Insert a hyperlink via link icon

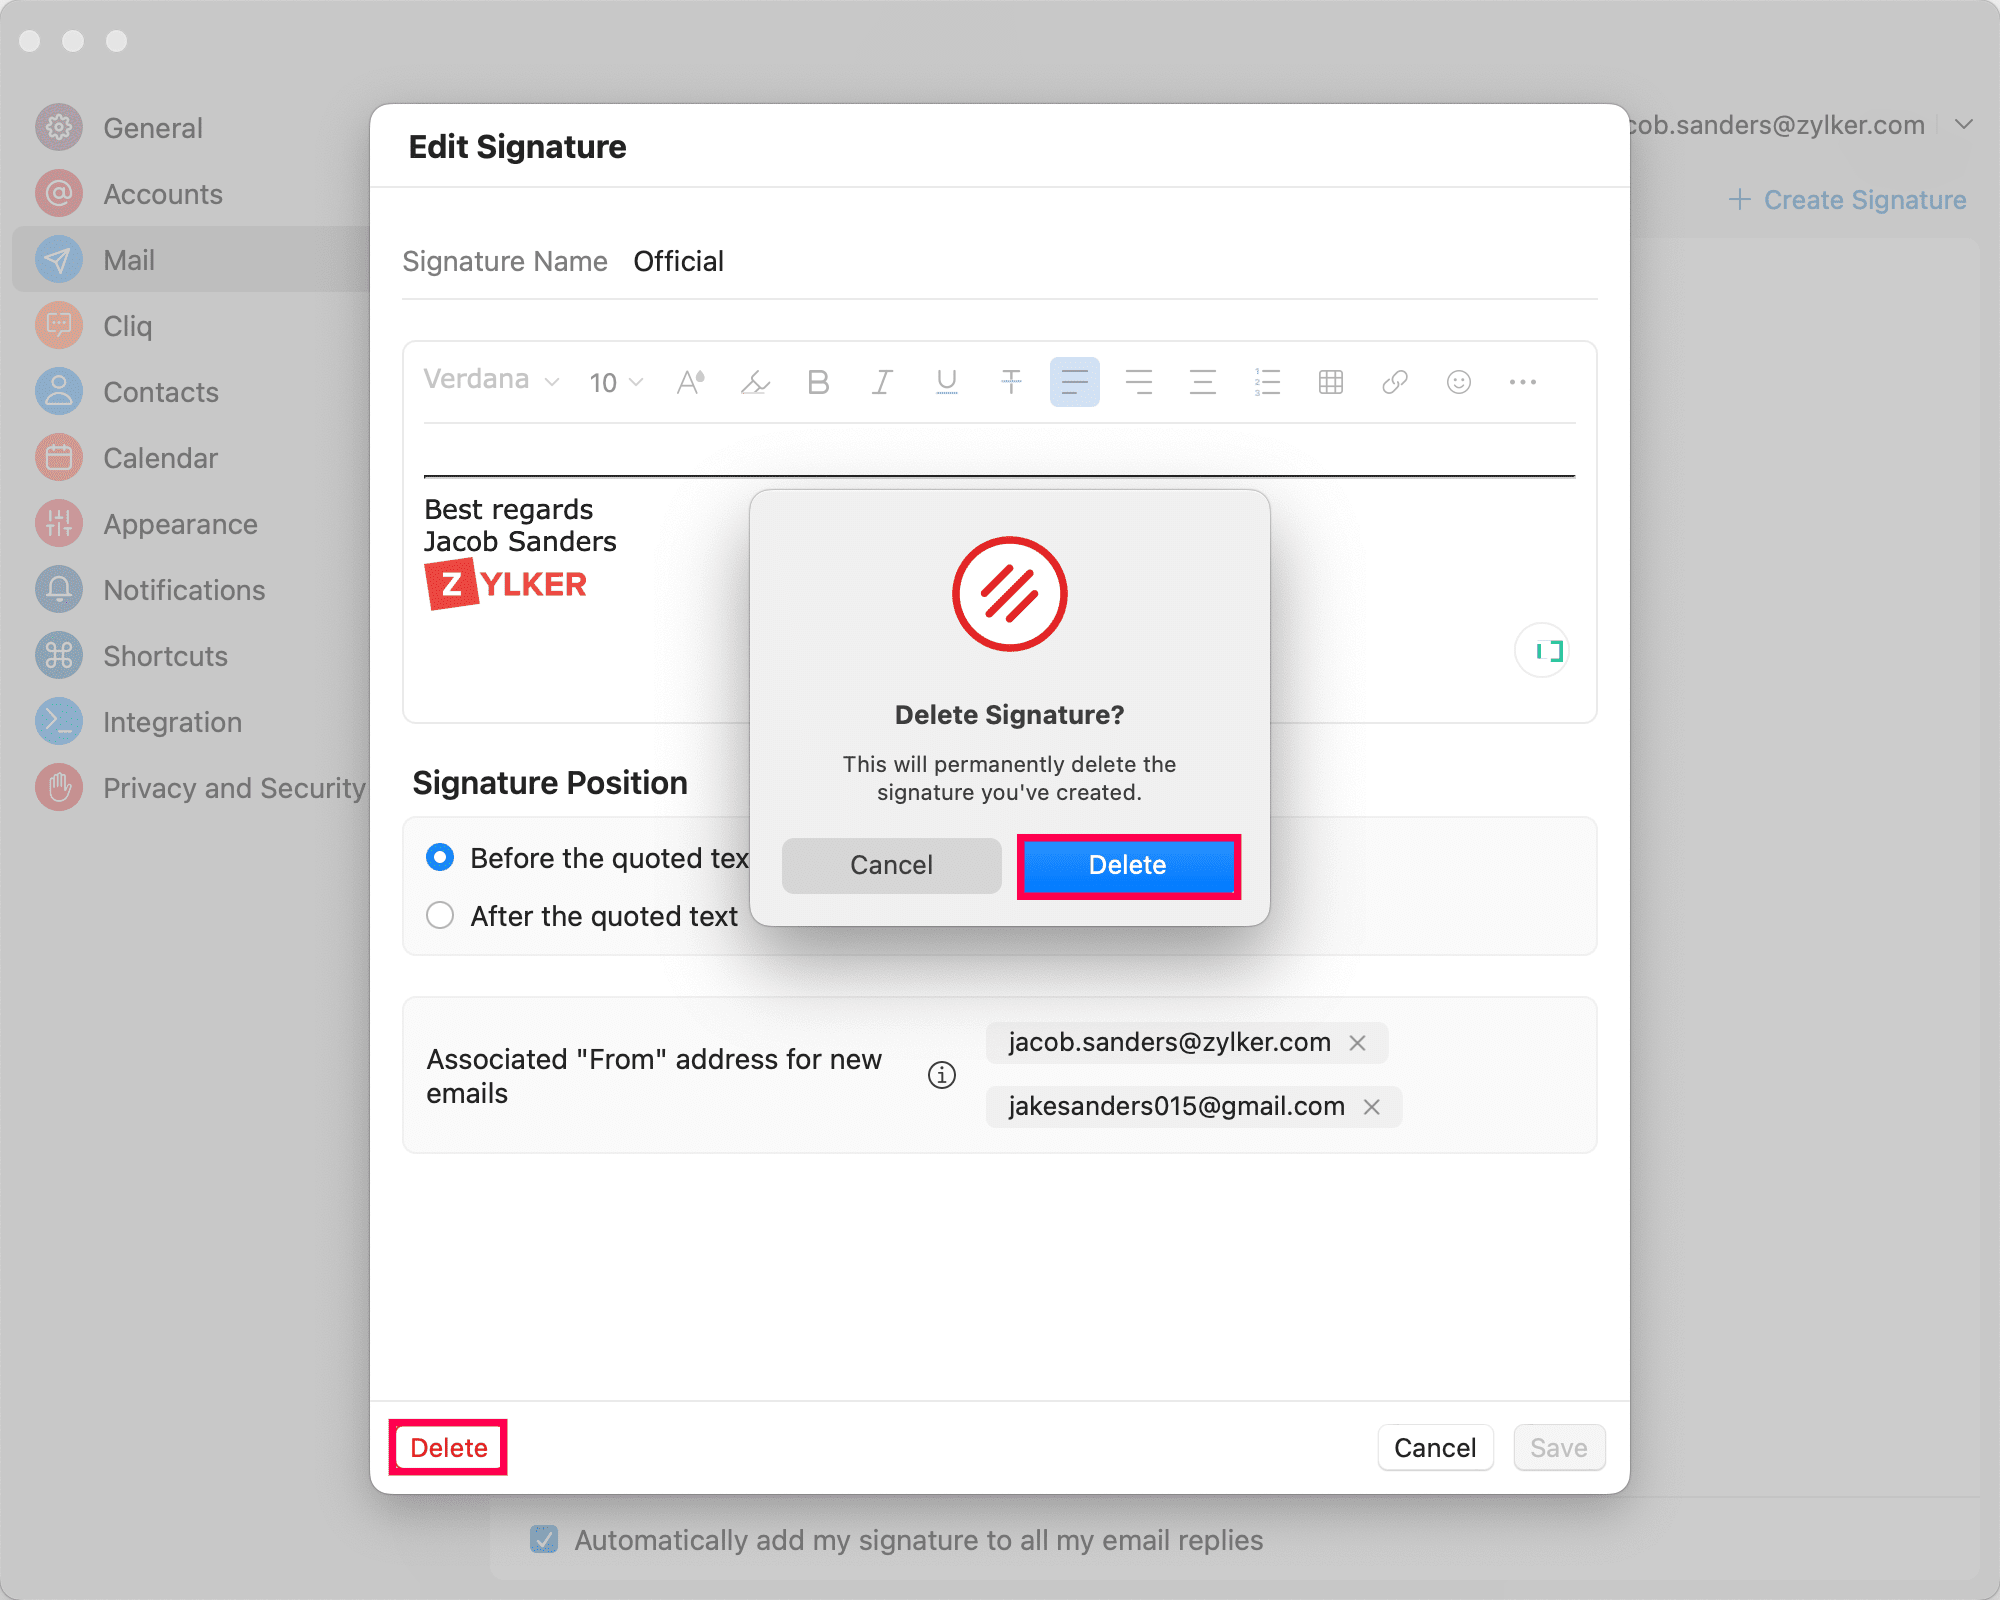(x=1395, y=382)
